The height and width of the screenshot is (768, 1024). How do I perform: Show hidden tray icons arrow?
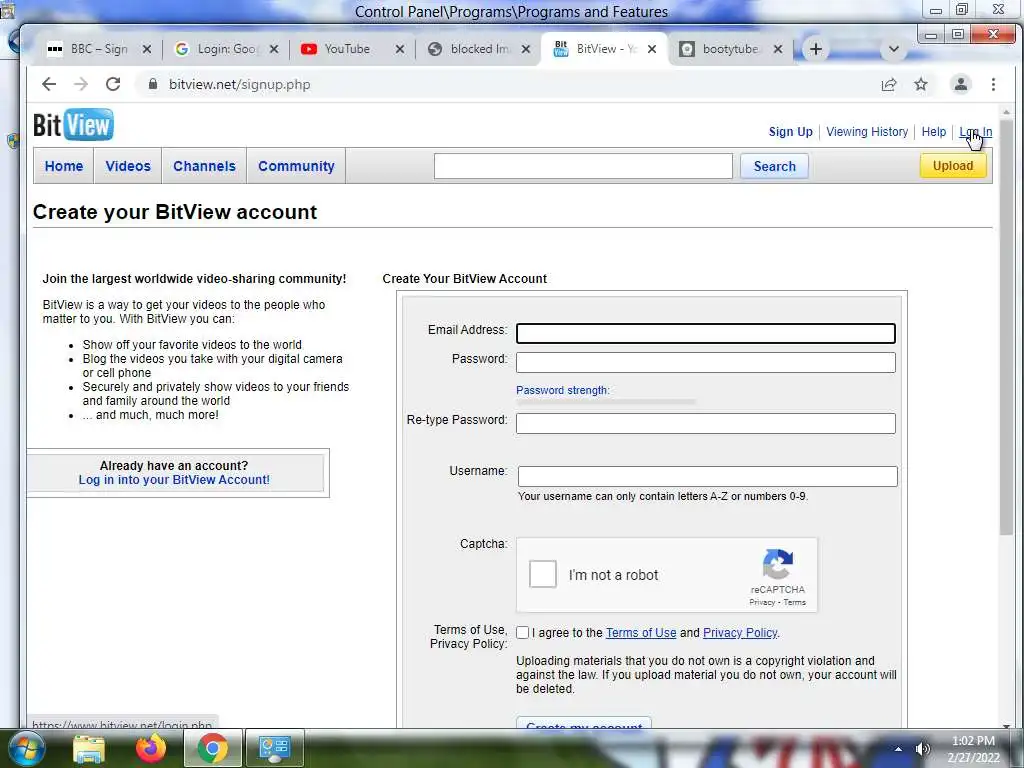(898, 749)
